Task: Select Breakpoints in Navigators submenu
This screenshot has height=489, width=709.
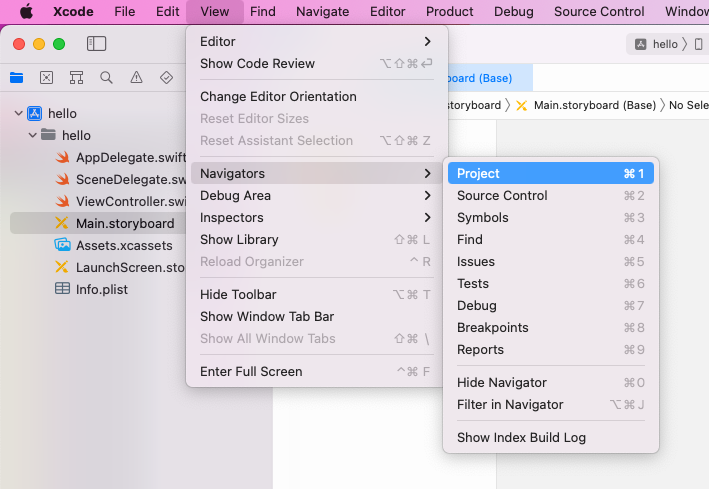Action: click(551, 328)
